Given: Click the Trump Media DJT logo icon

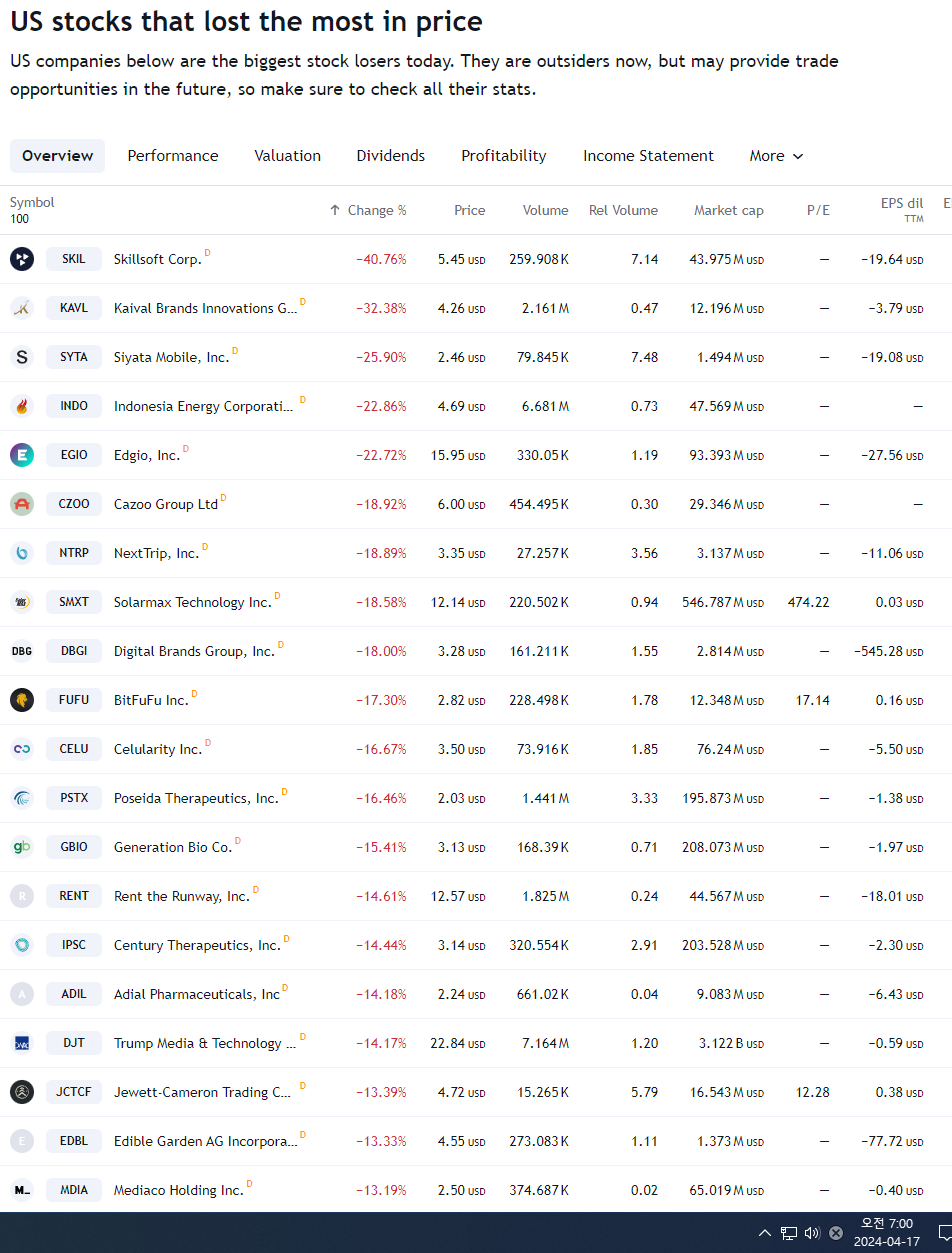Looking at the screenshot, I should pos(22,1043).
